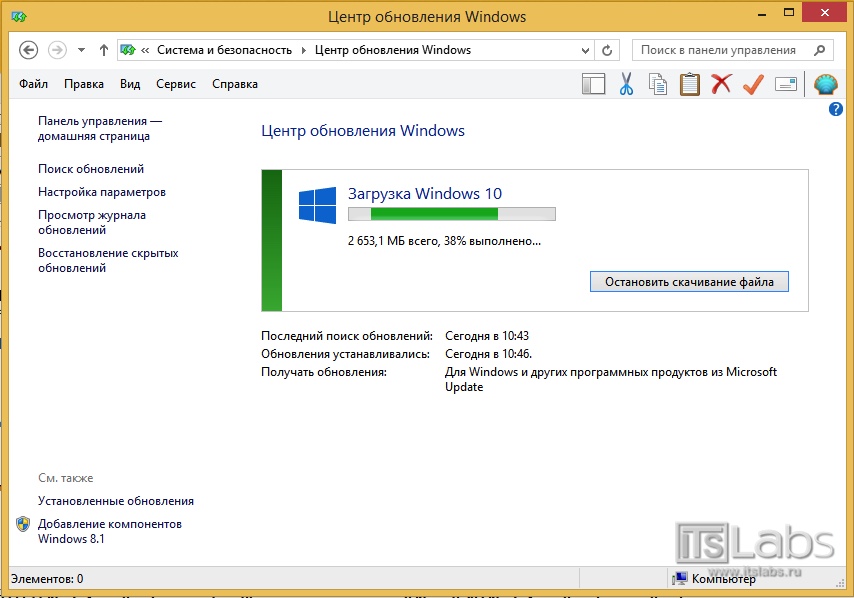The height and width of the screenshot is (598, 854).
Task: Open Просмотр журнала обновлений link
Action: [92, 222]
